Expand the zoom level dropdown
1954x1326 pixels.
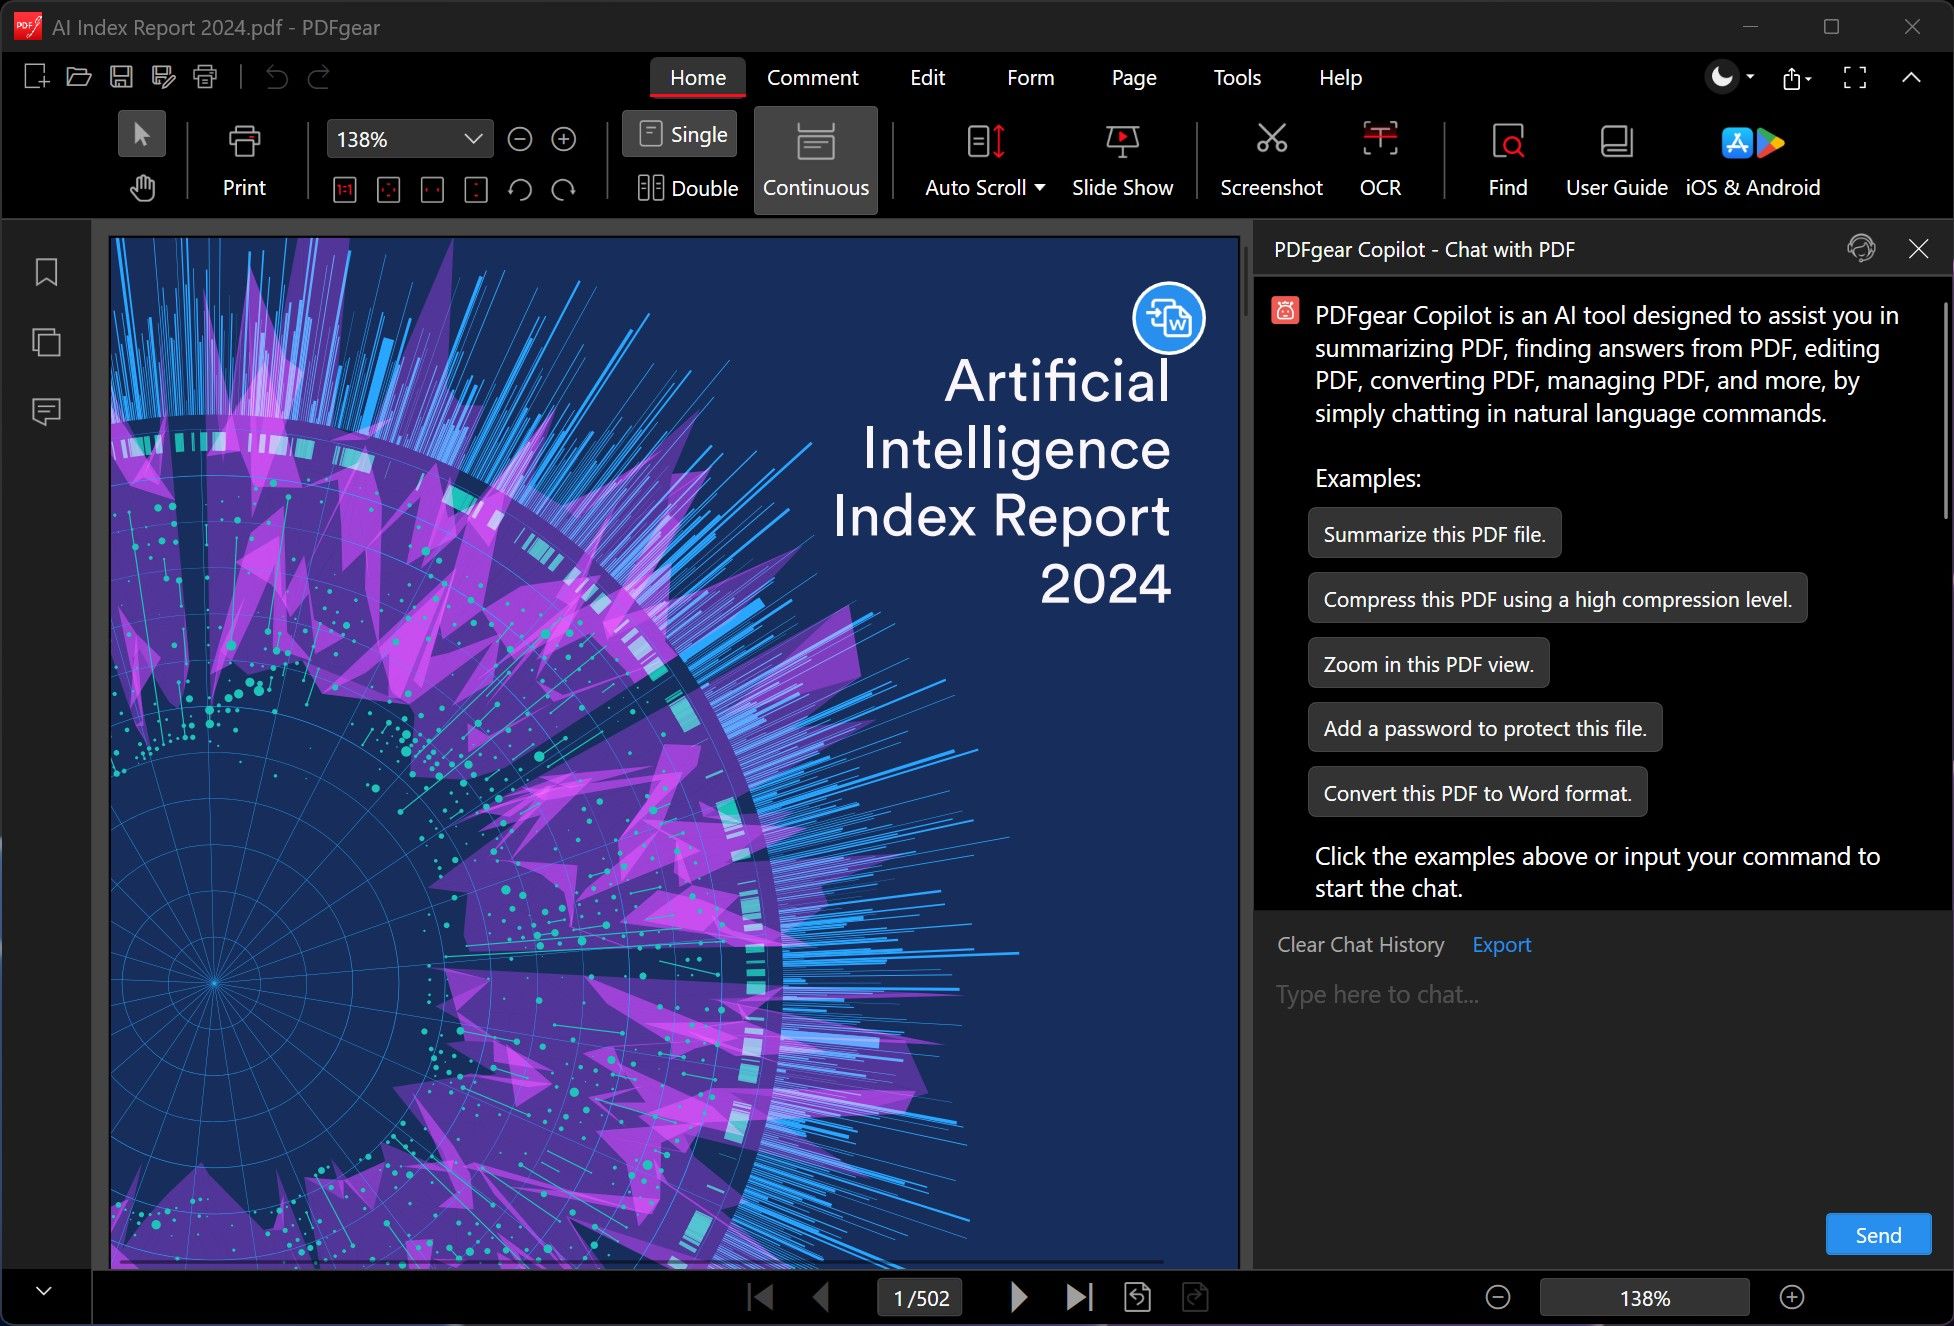473,139
